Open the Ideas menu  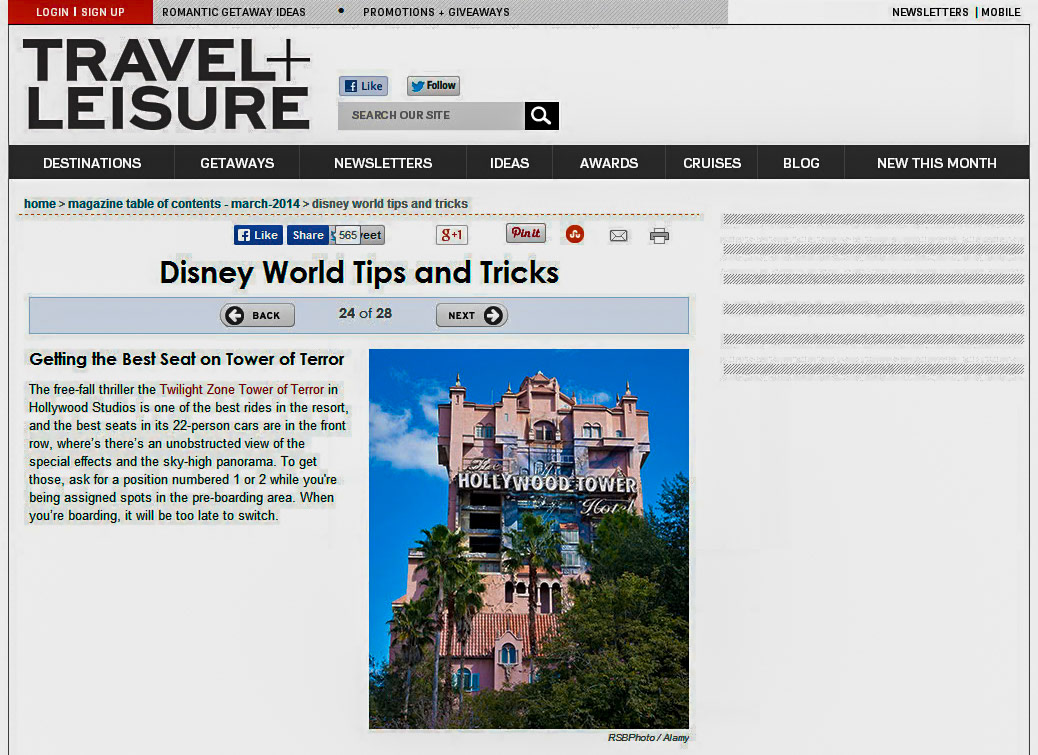click(509, 163)
